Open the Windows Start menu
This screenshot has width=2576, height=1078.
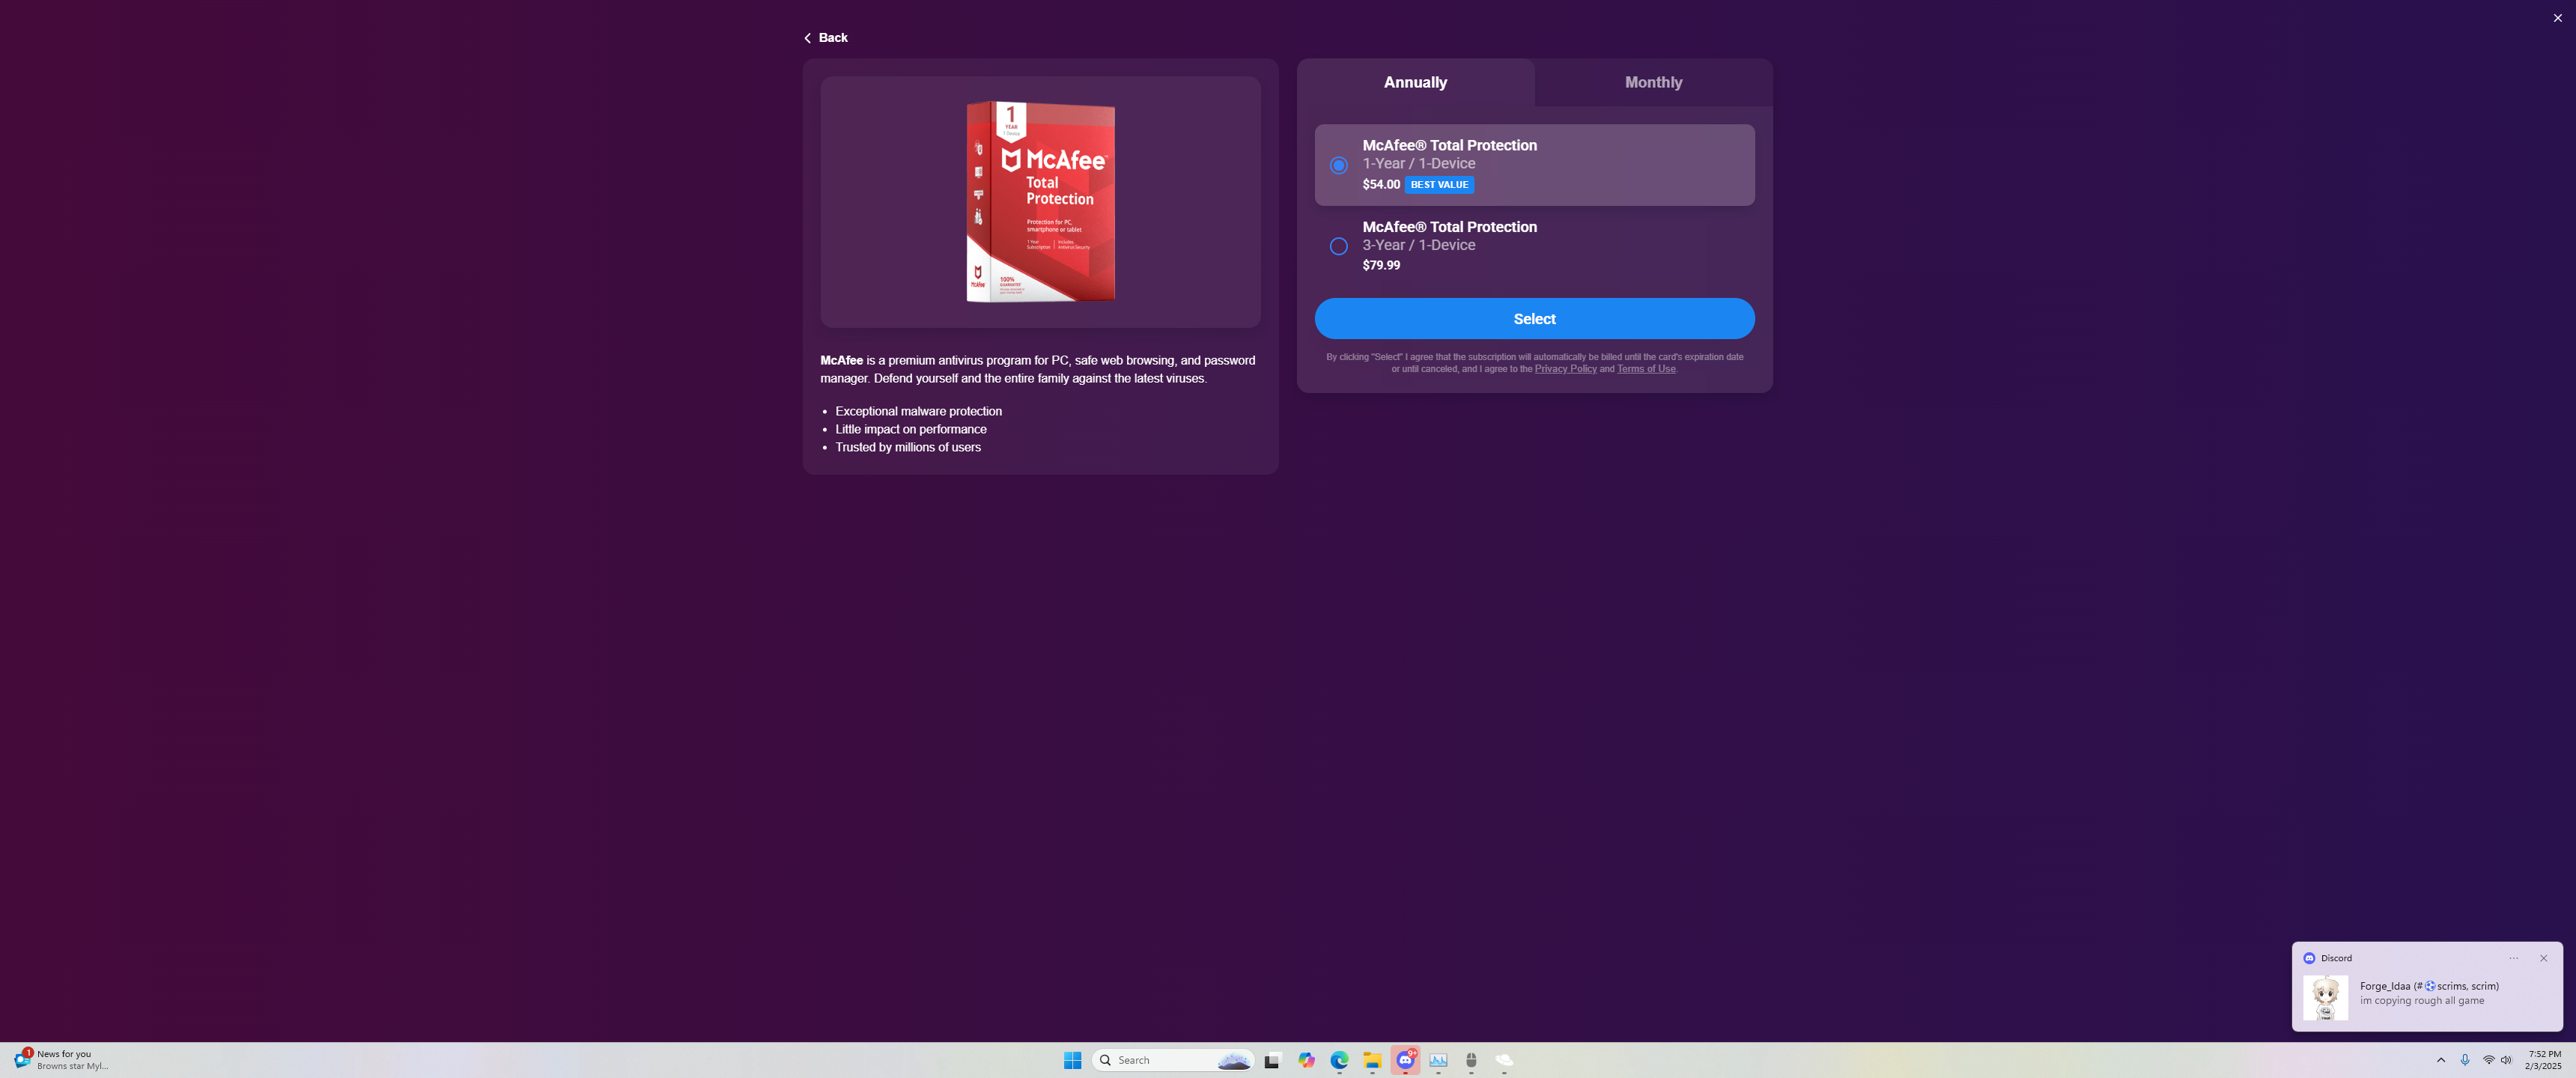click(1072, 1060)
